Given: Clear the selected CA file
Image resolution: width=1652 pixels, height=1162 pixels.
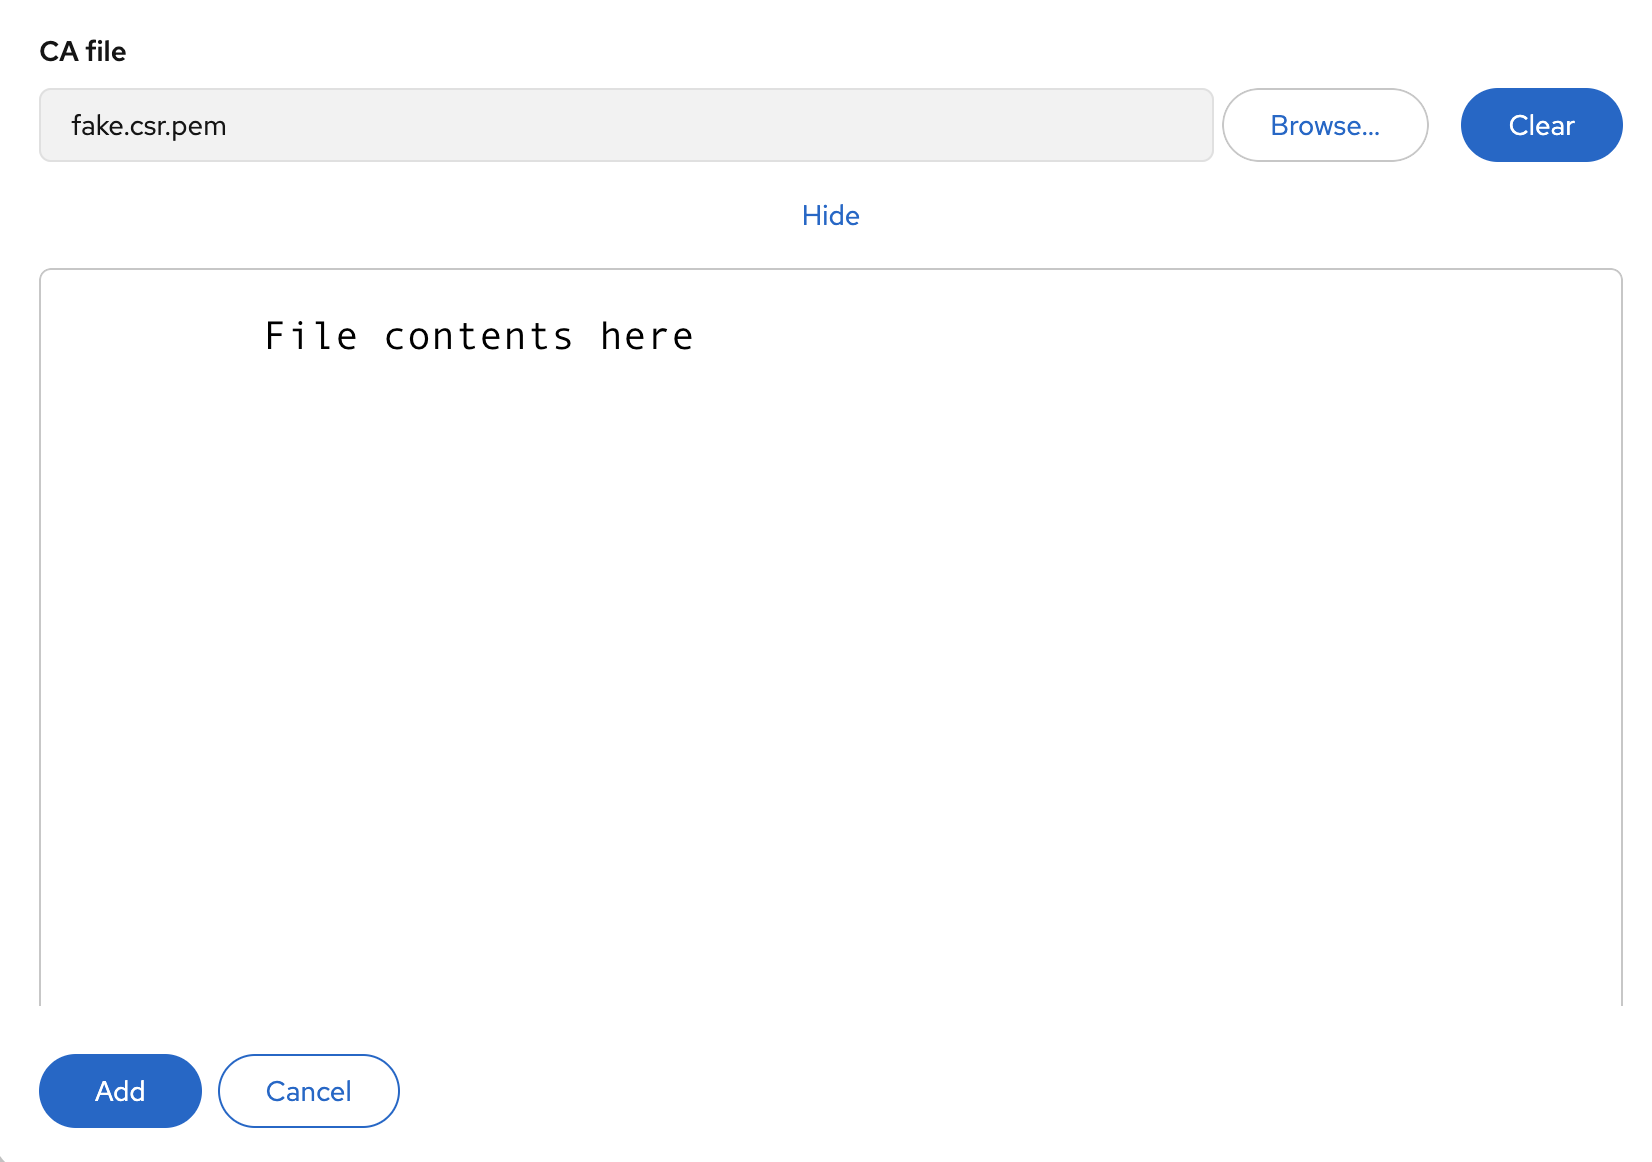Looking at the screenshot, I should (x=1541, y=125).
